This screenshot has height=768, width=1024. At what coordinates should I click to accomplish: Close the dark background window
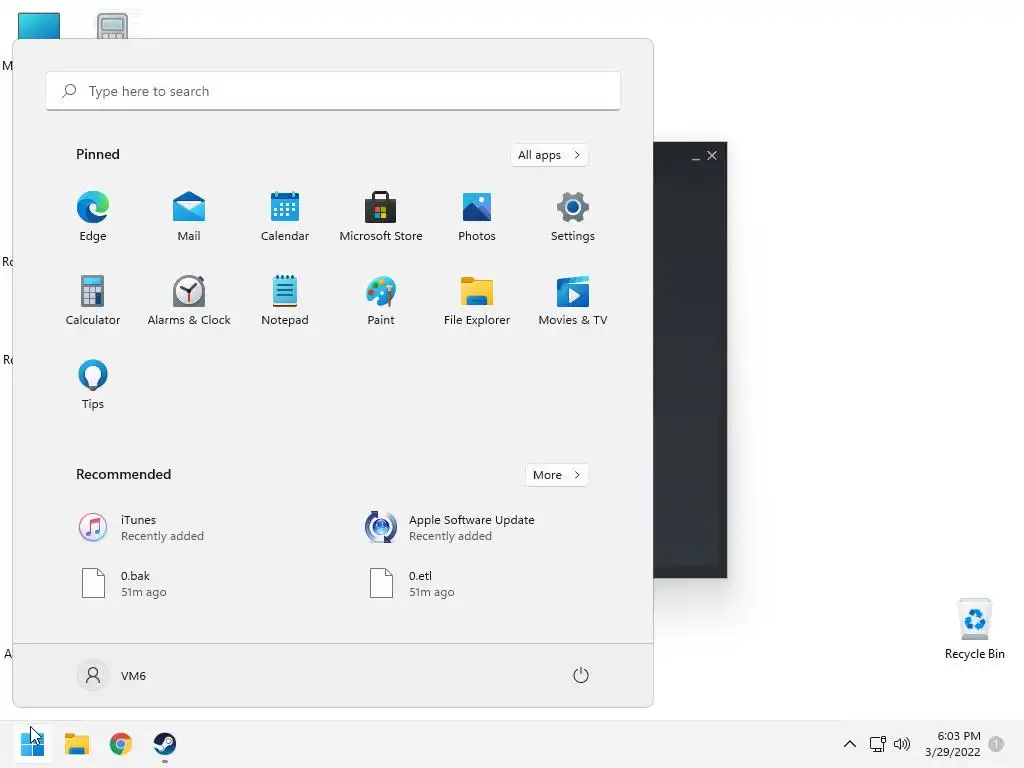(x=712, y=155)
